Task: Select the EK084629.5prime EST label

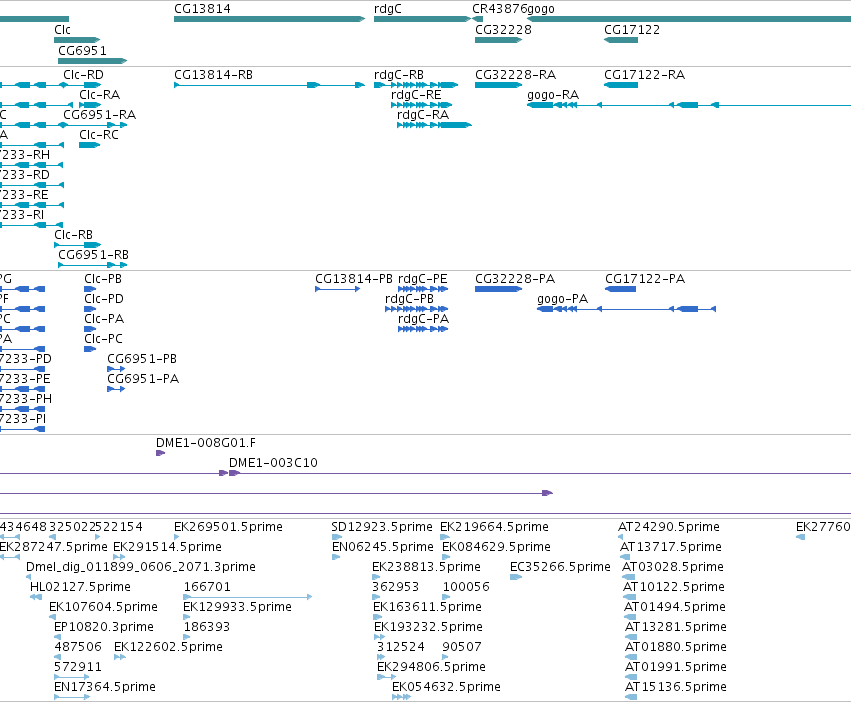Action: point(496,547)
